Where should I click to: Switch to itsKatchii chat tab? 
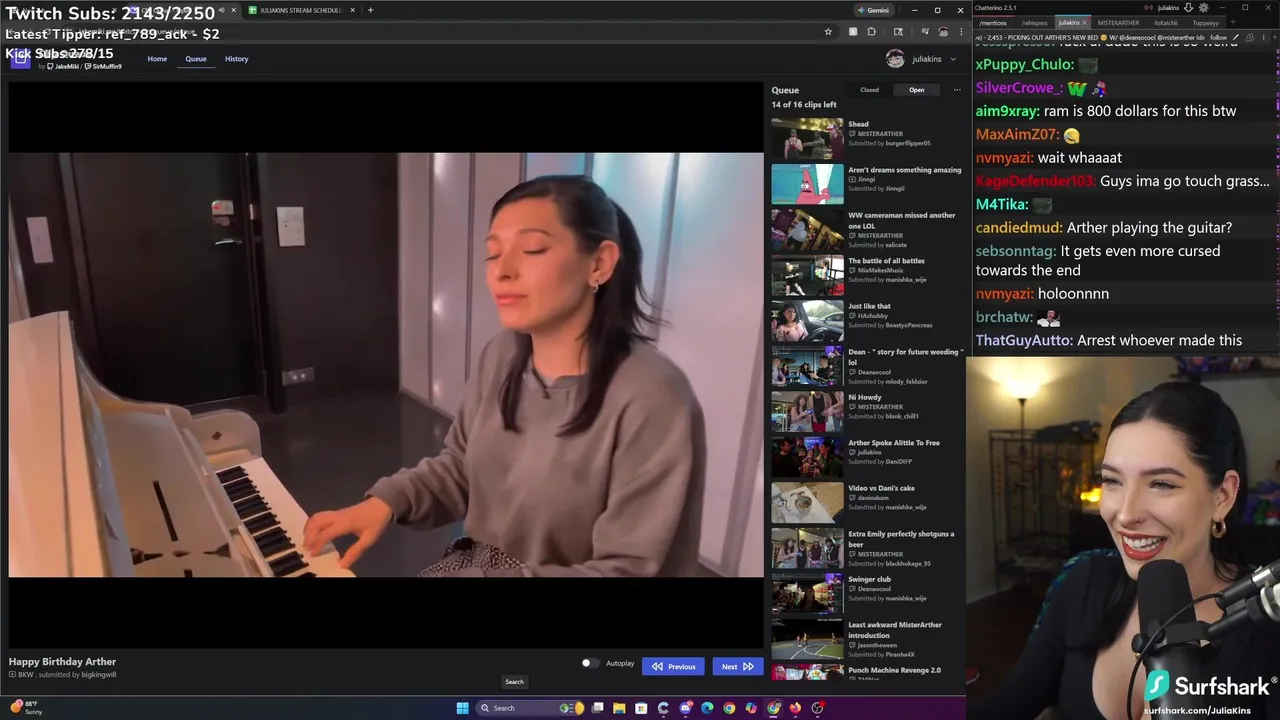click(1165, 23)
